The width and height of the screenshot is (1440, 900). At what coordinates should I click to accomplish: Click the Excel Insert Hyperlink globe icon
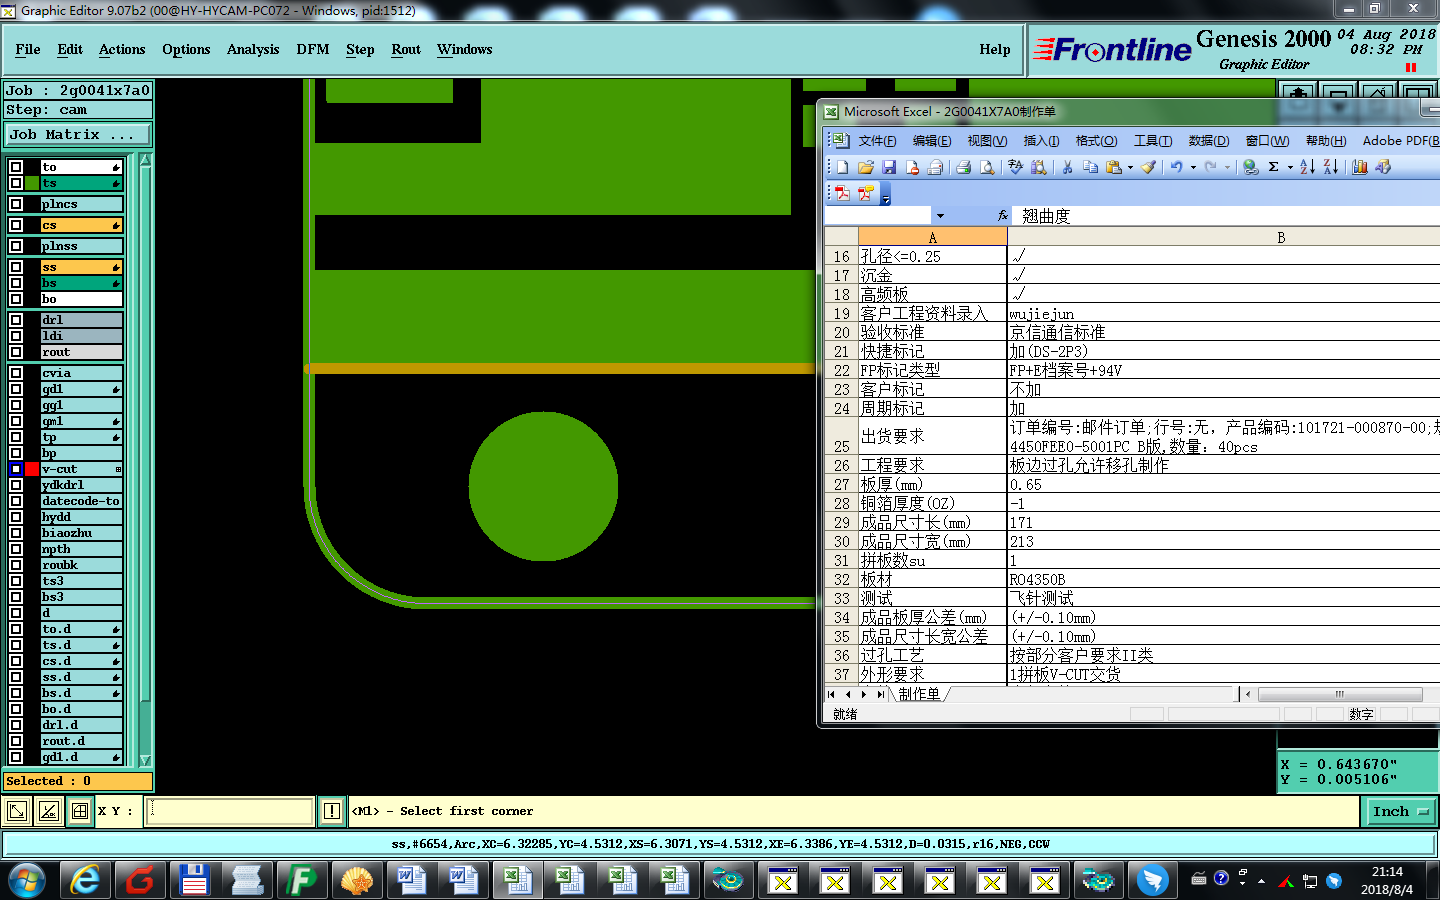click(x=1251, y=167)
